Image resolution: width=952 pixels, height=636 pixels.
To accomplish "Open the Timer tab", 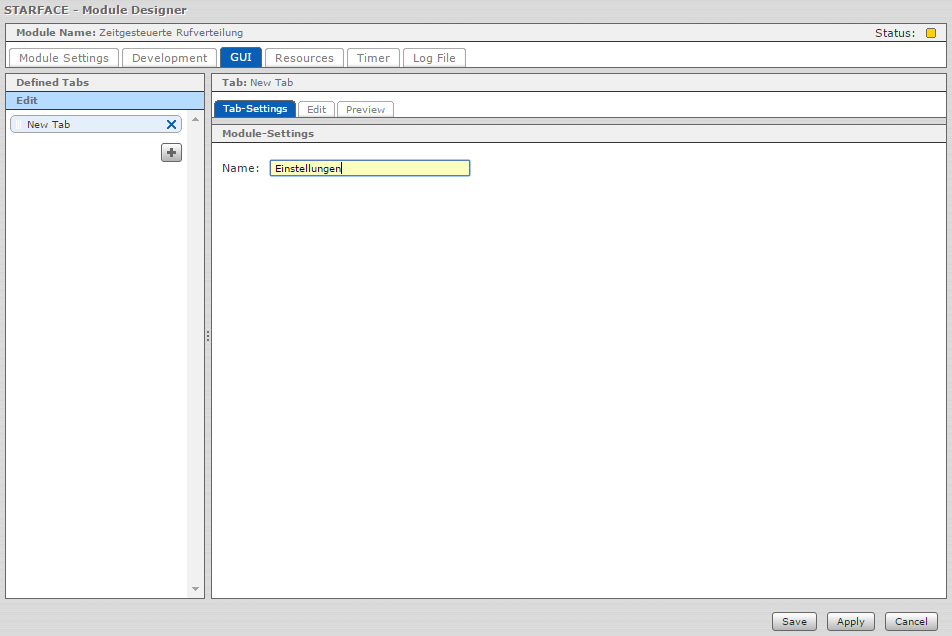I will [374, 58].
